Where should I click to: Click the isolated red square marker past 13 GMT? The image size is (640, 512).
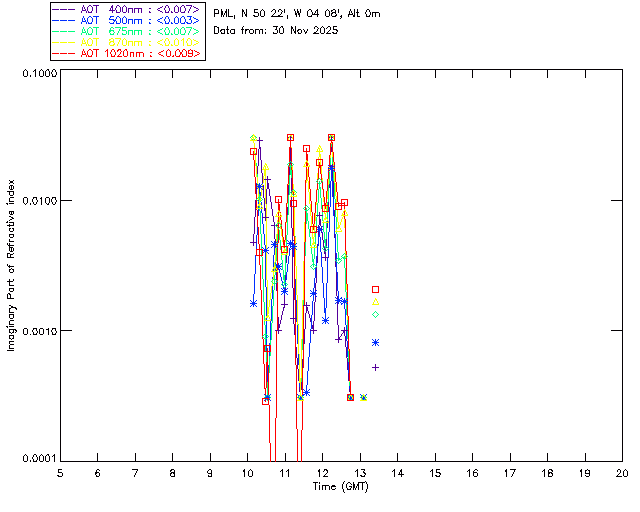(376, 289)
